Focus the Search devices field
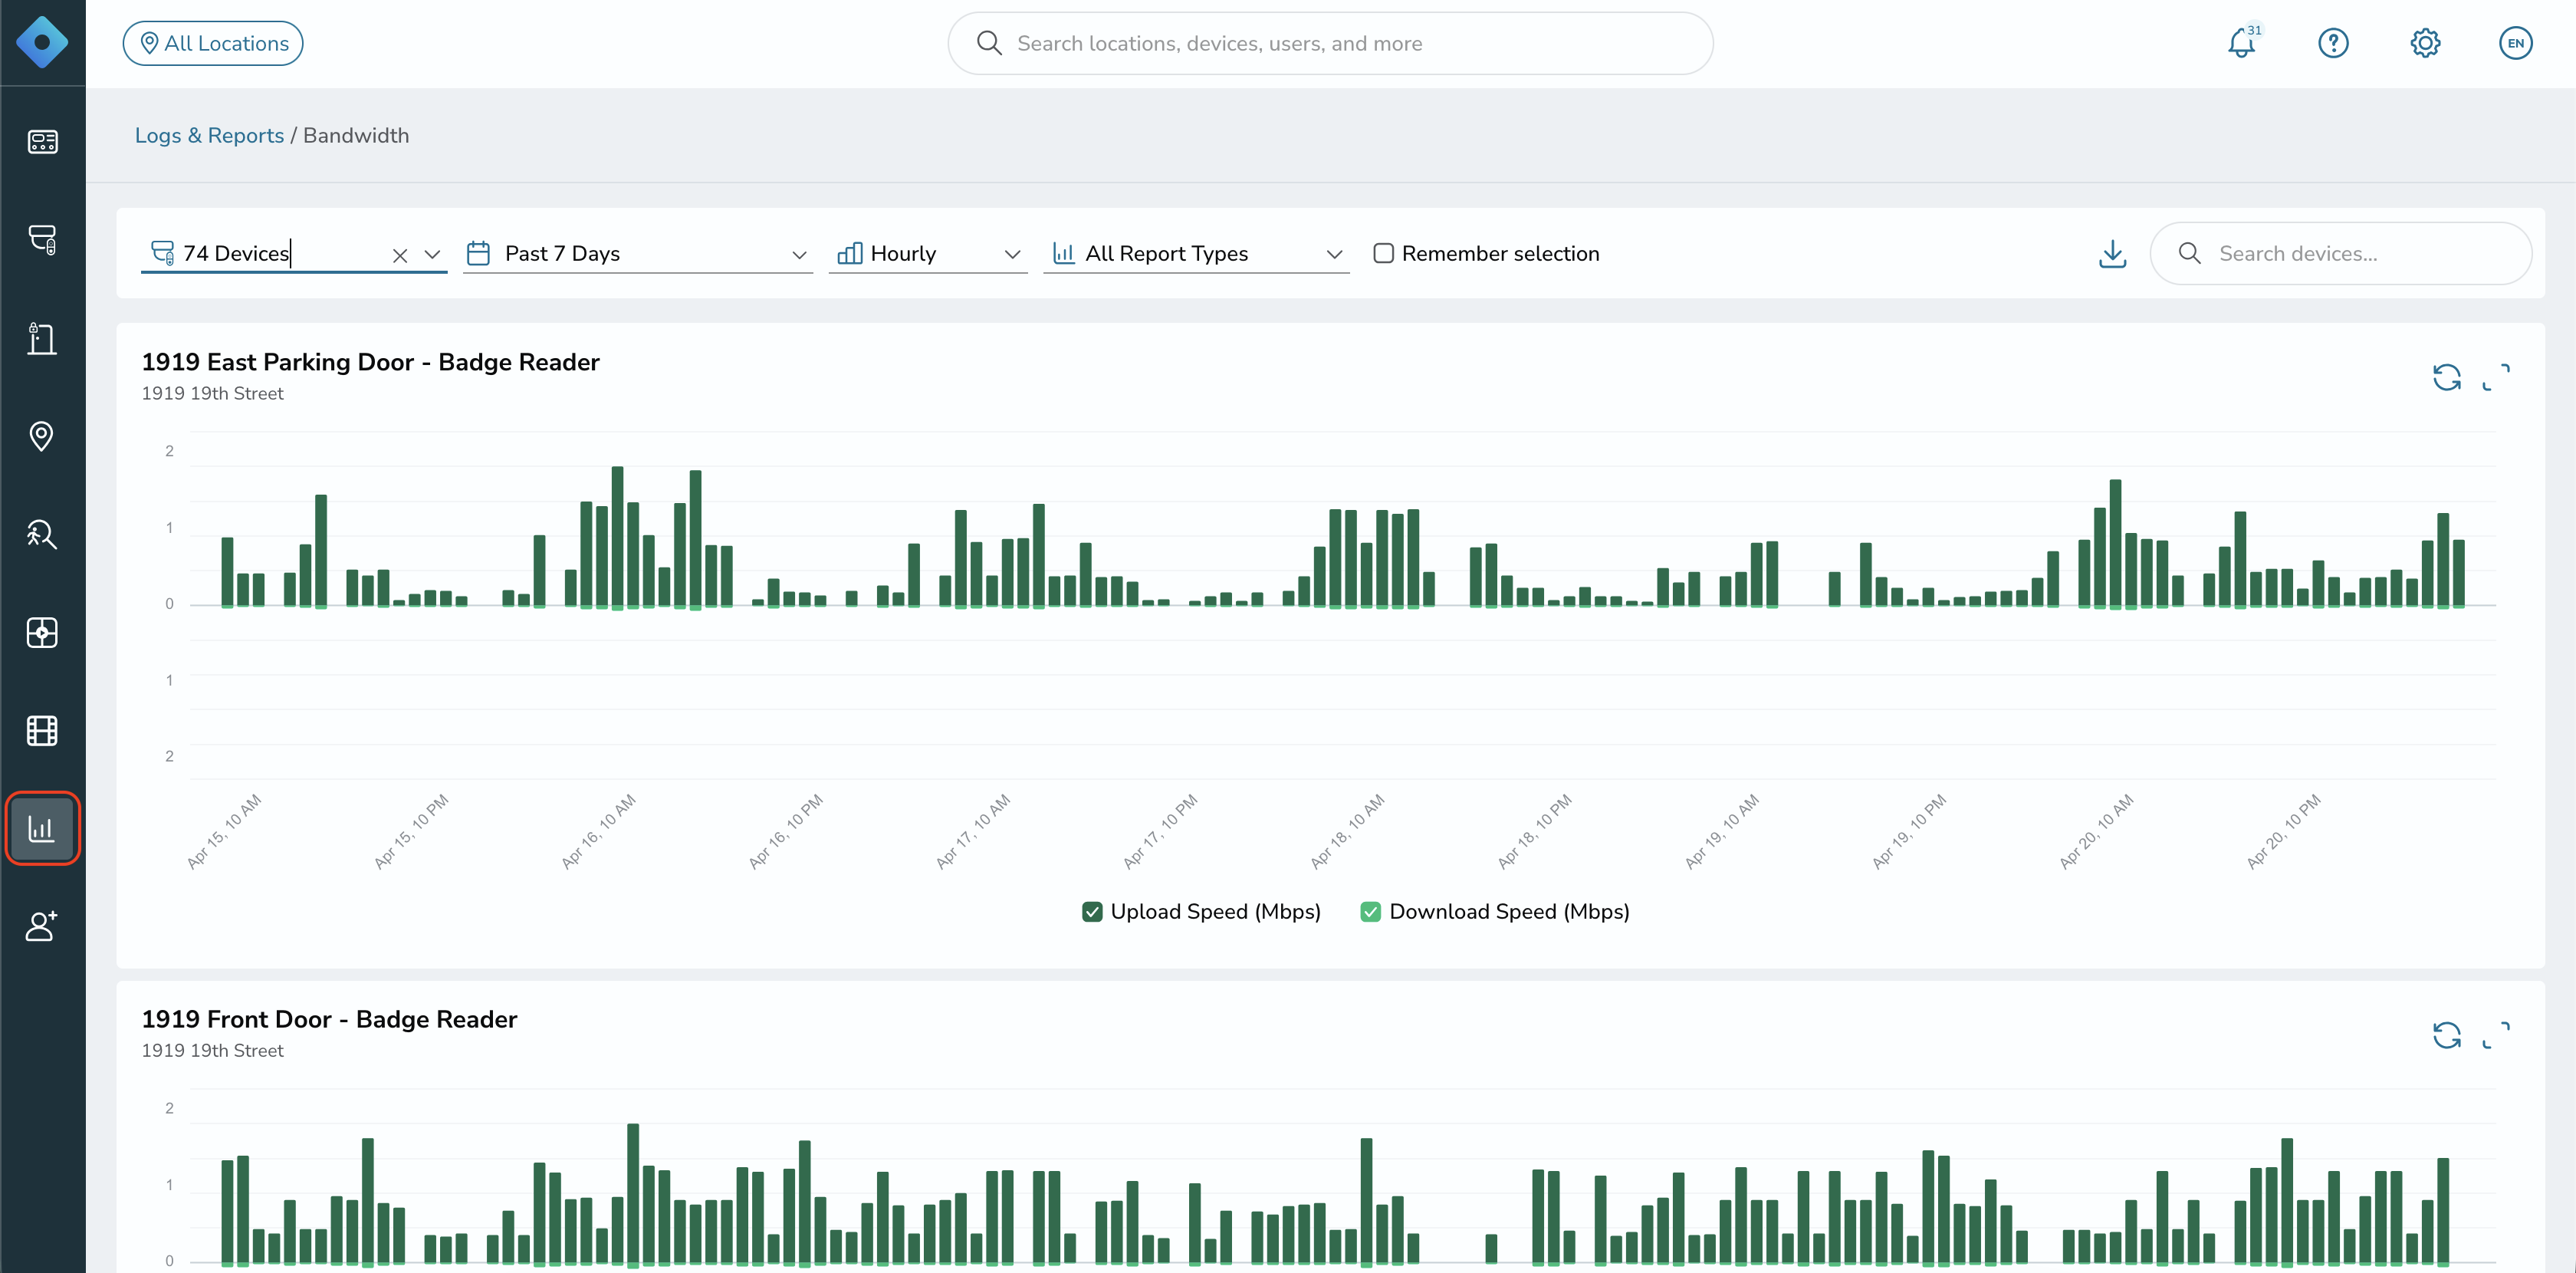 (2340, 254)
